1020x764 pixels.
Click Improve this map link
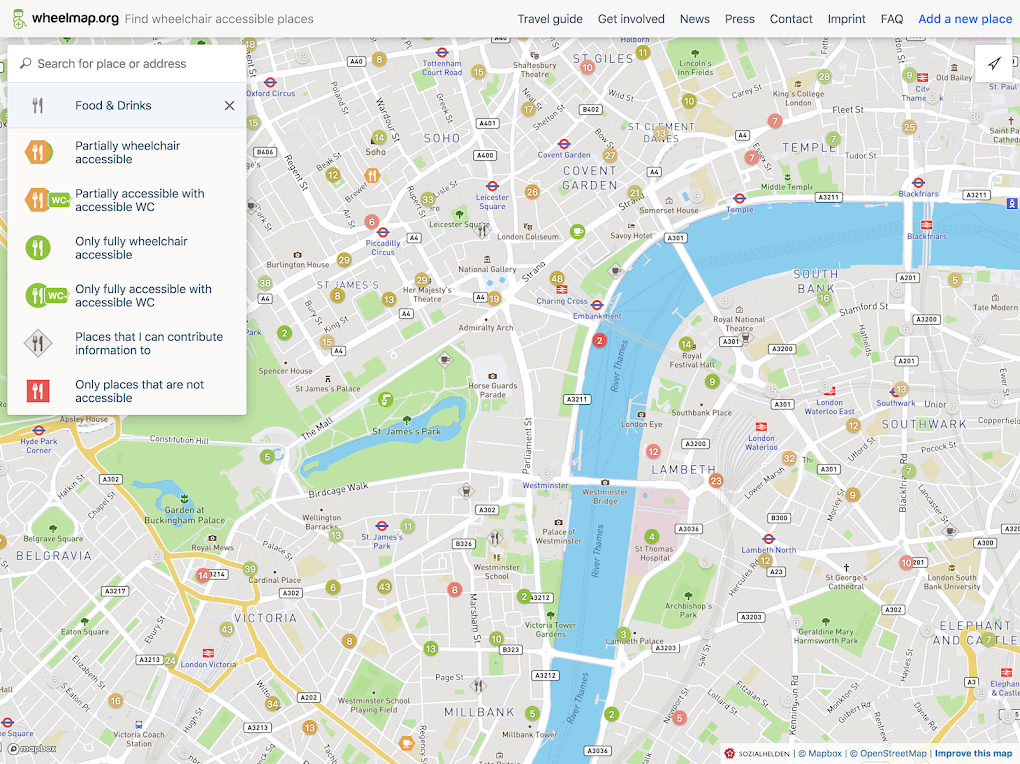point(973,753)
